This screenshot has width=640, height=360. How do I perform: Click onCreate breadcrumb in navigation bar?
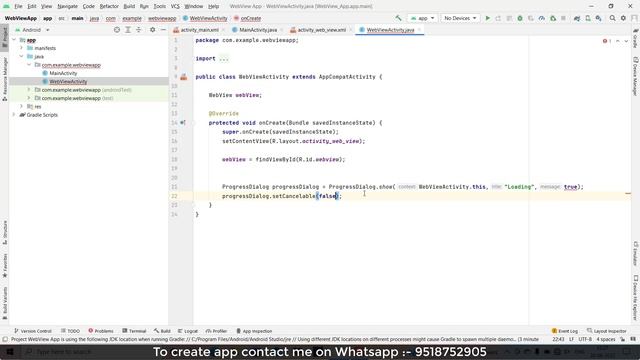[247, 18]
